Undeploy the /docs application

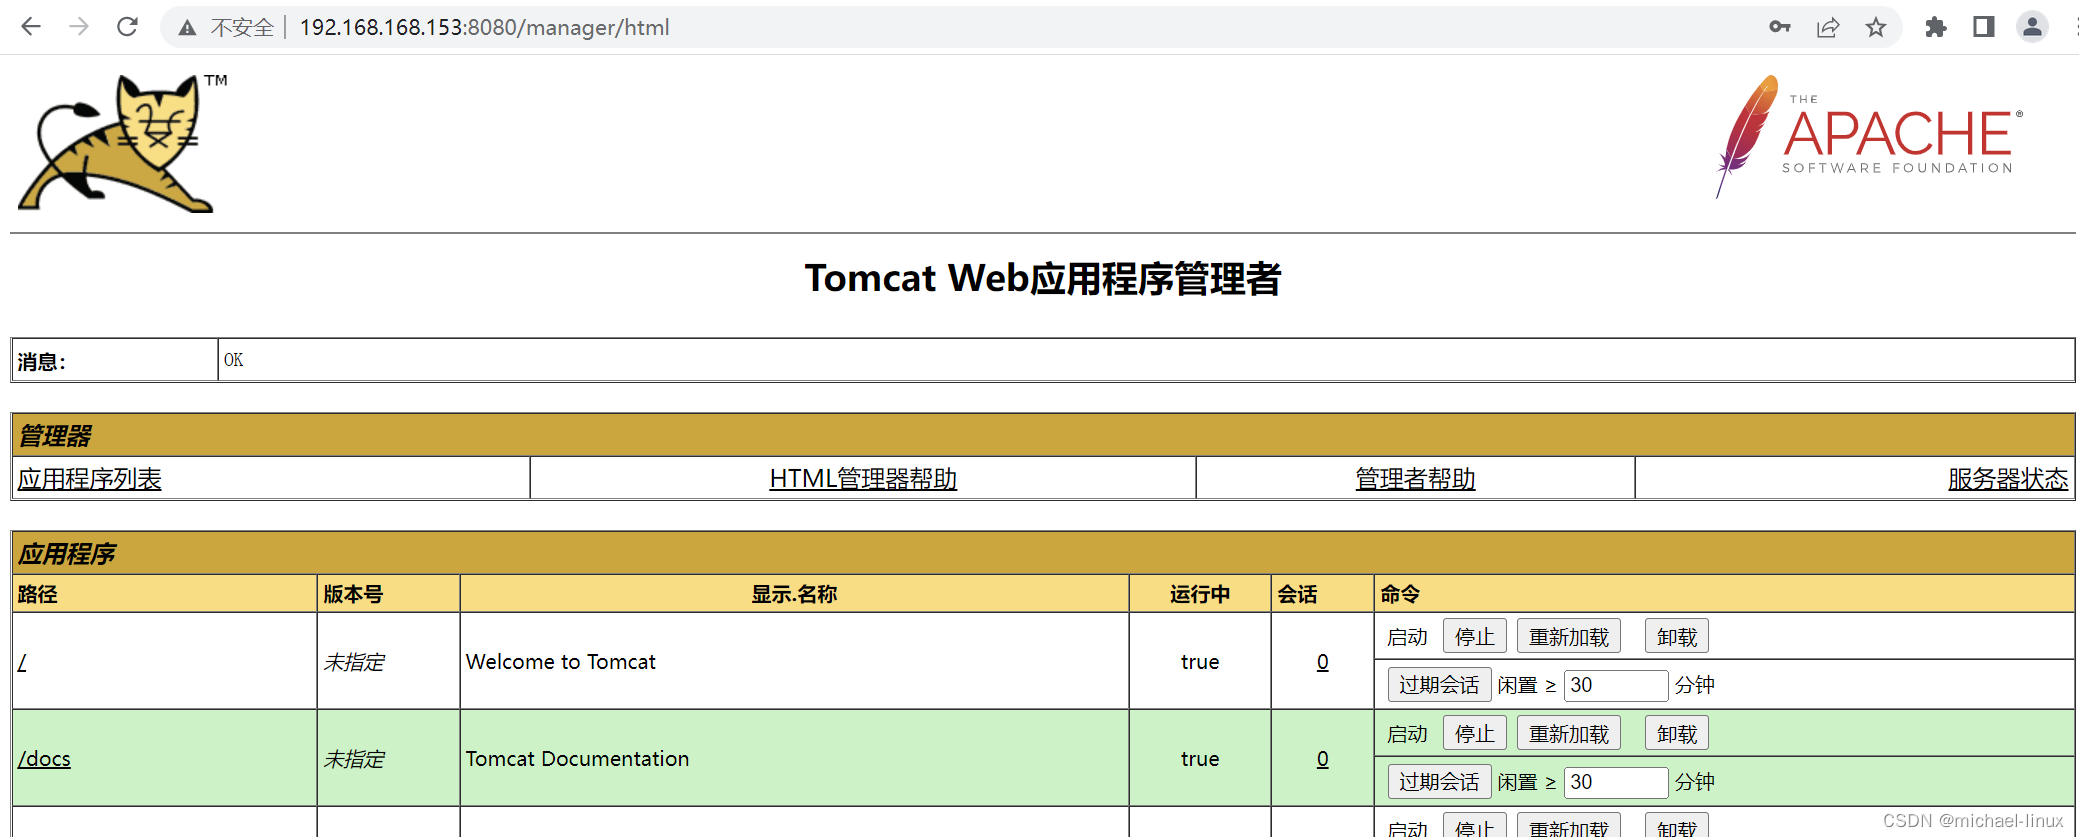click(1676, 734)
